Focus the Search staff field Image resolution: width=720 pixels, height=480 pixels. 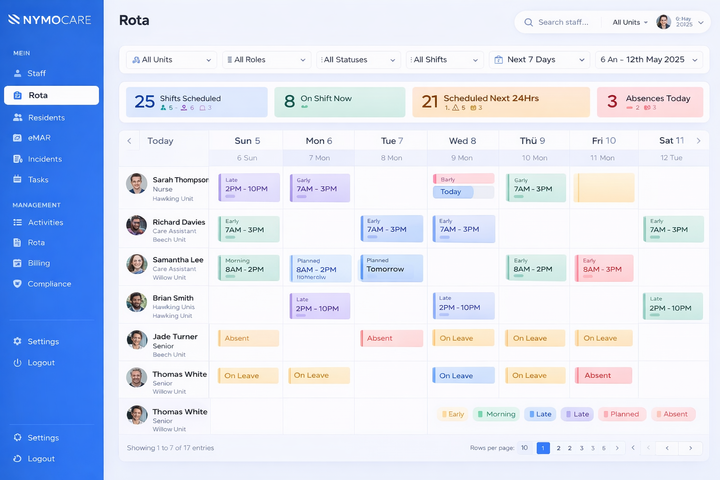pos(563,22)
